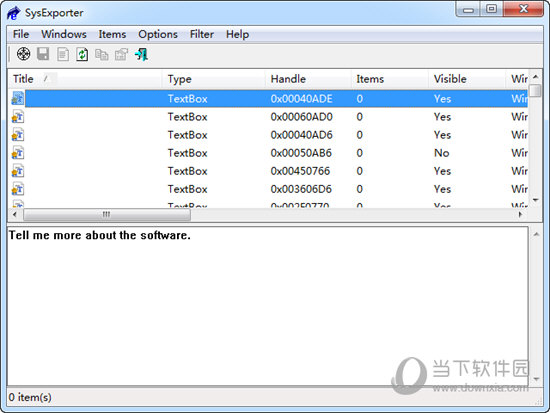Screen dimensions: 550x413
Task: Click the floppy disk save icon
Action: click(43, 54)
